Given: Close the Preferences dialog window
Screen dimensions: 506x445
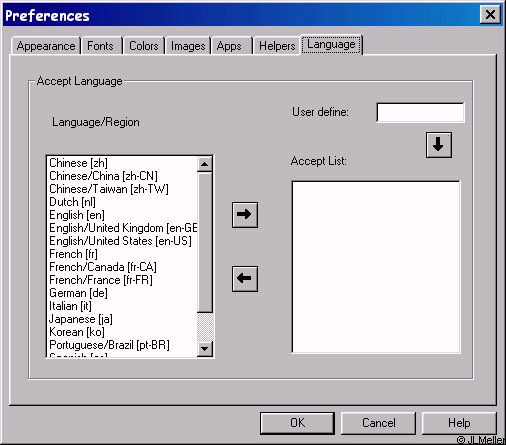Looking at the screenshot, I should [490, 15].
